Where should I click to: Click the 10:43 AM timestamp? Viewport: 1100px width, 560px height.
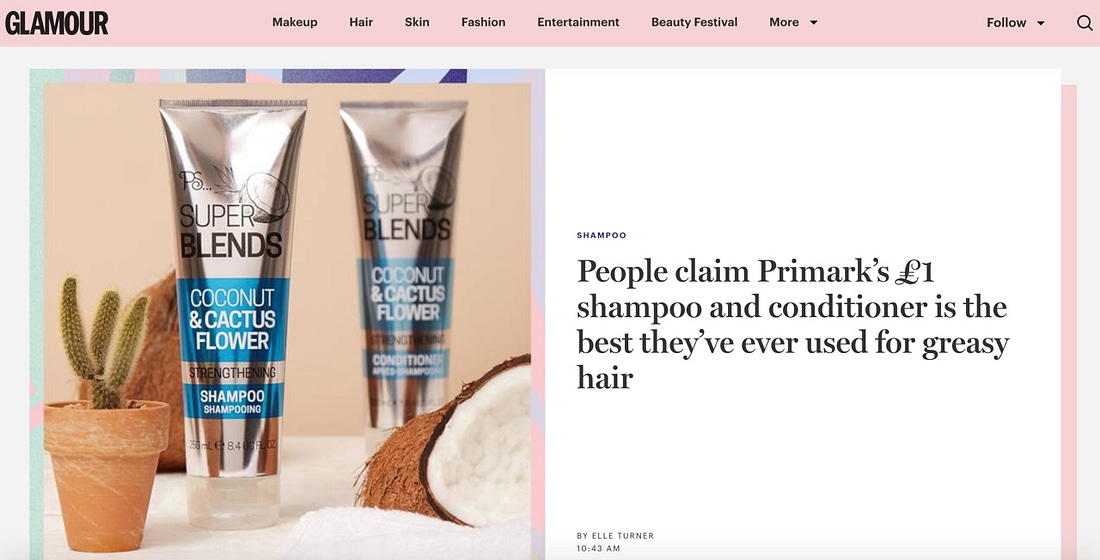[x=598, y=548]
